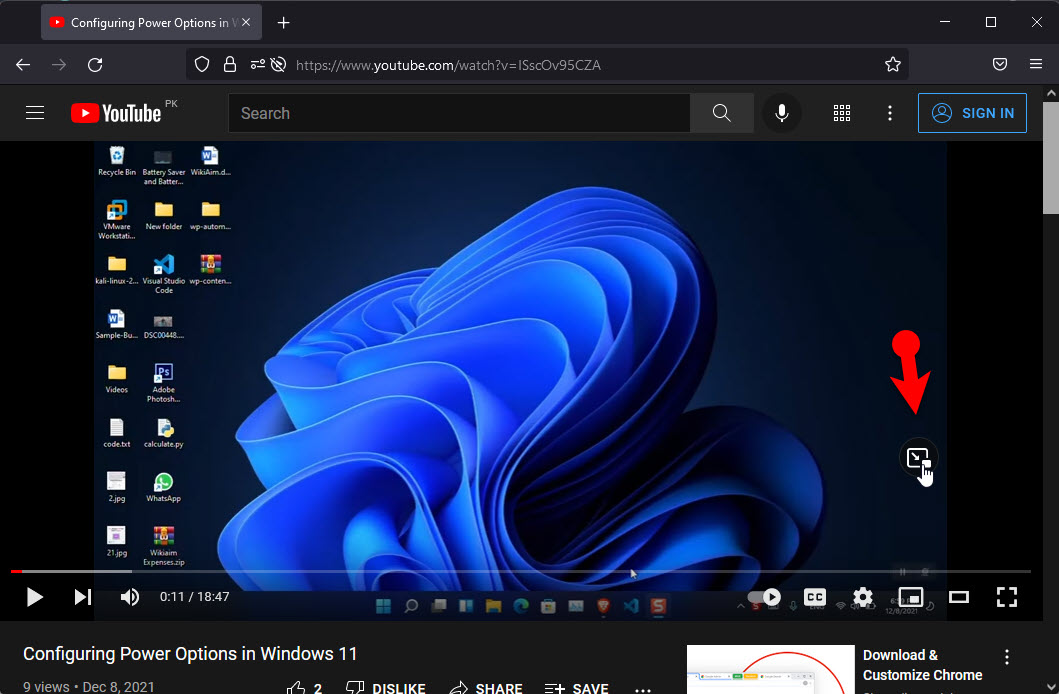Open the Firefox application menu

tap(1036, 64)
